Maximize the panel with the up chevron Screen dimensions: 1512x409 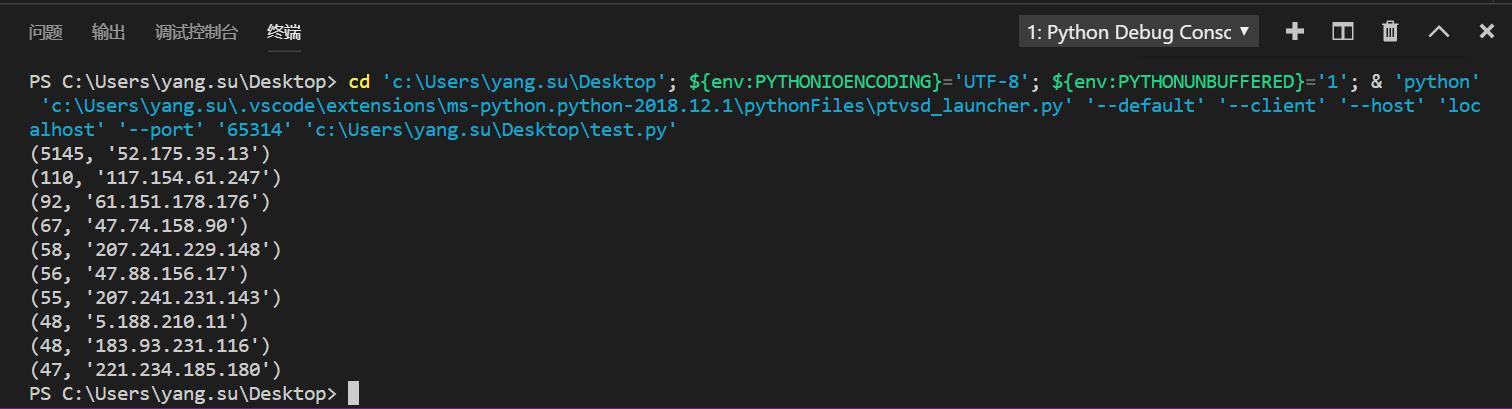pyautogui.click(x=1439, y=31)
